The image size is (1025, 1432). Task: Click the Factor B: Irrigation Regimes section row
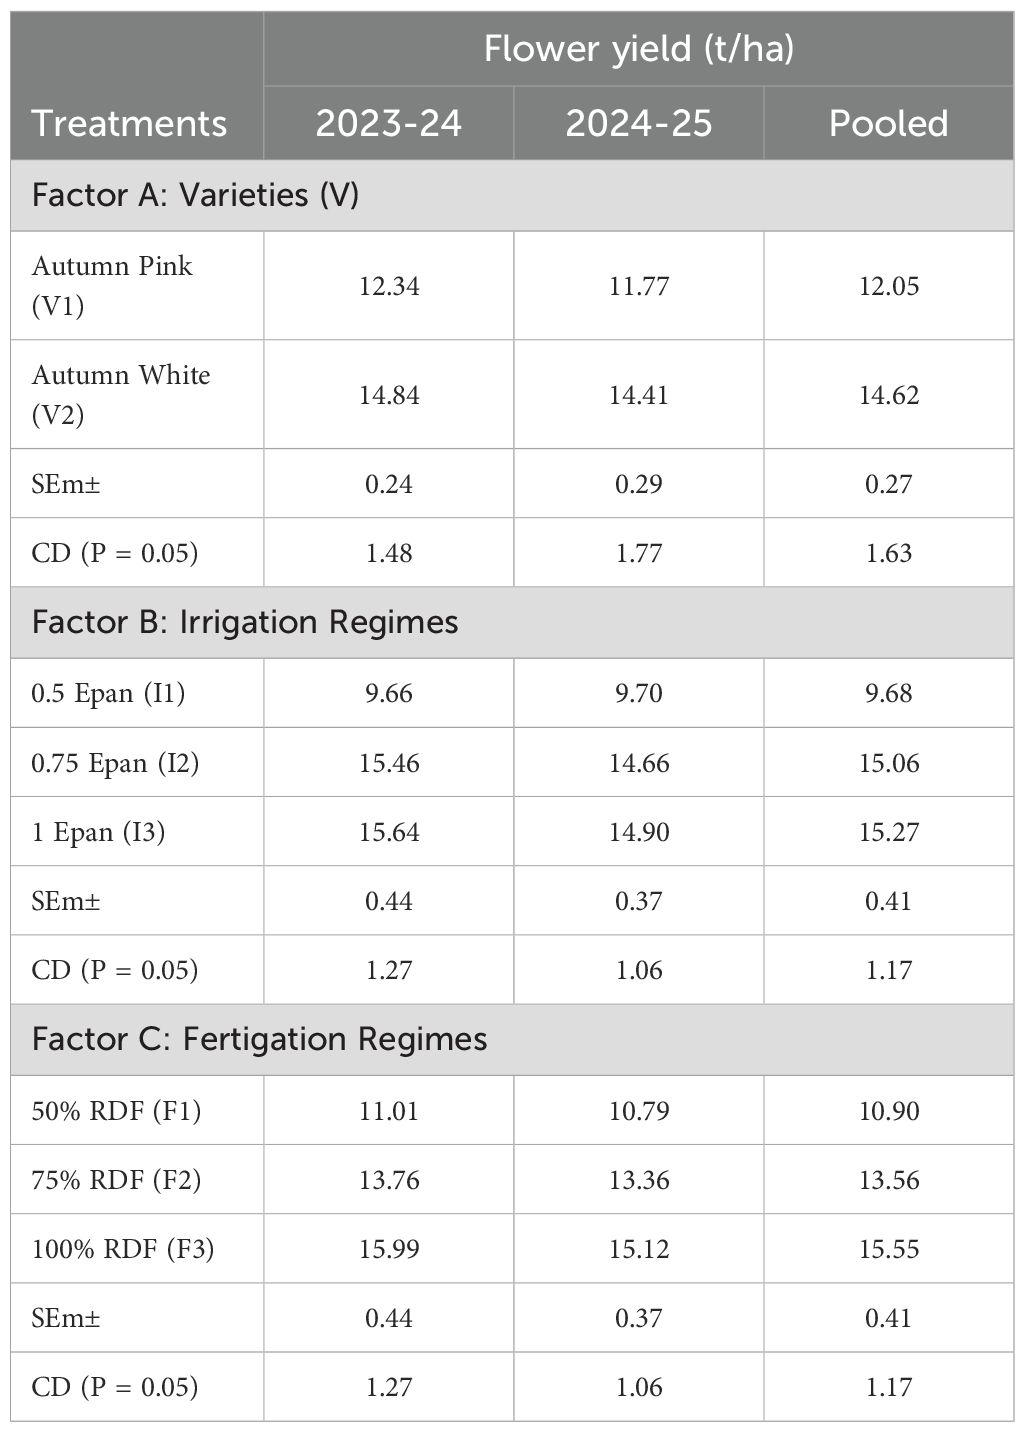512,622
